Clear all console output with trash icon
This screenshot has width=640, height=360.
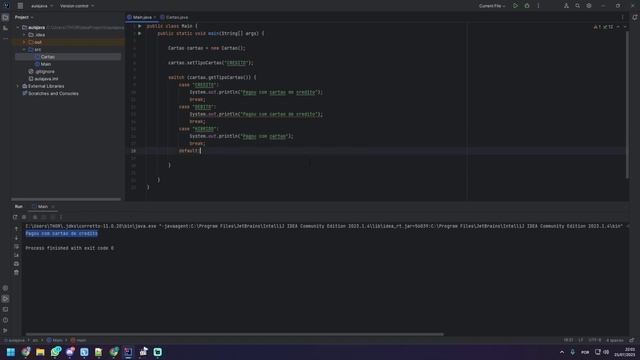point(16,272)
